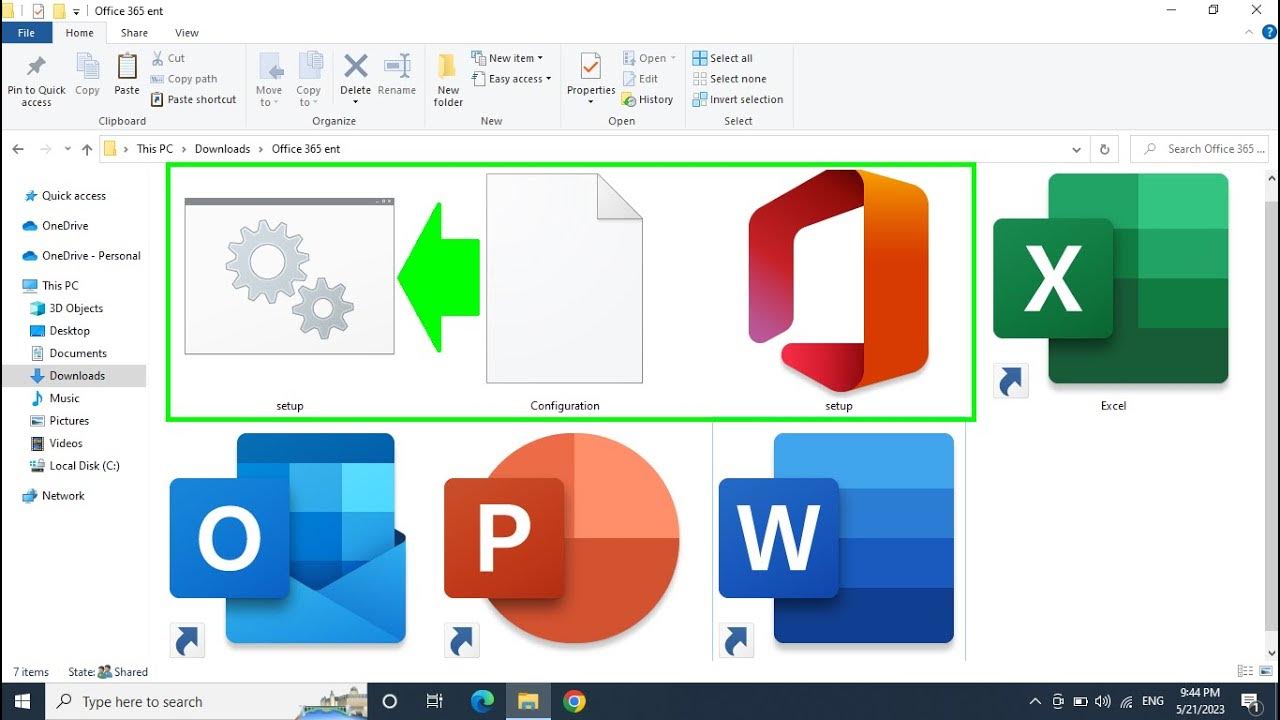
Task: Open the Windows Start menu
Action: point(22,702)
